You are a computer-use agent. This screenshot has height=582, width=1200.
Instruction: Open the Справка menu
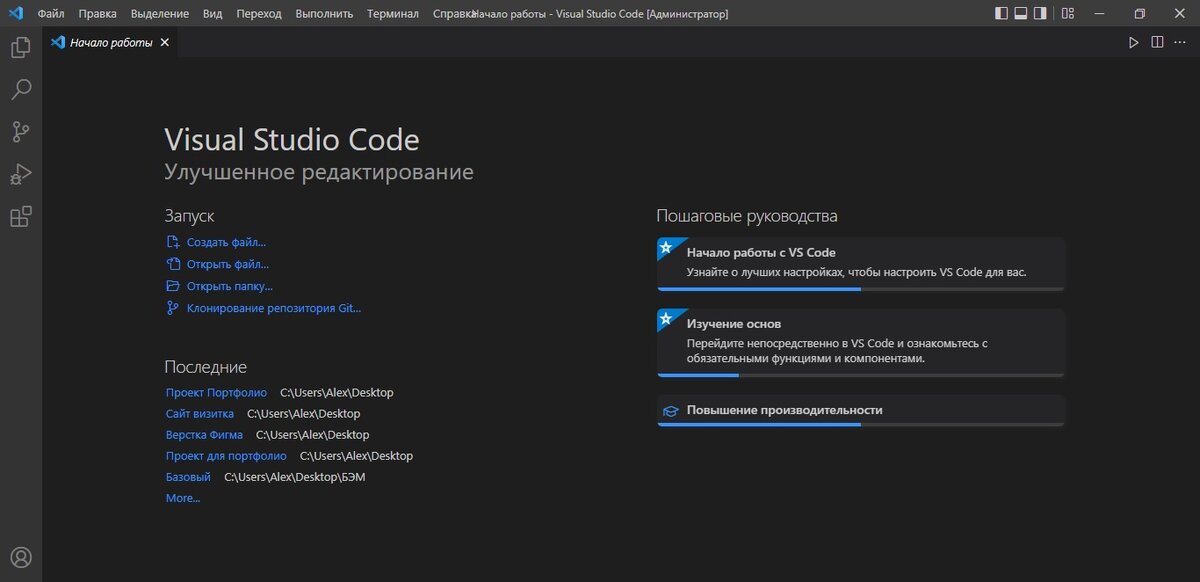[x=452, y=14]
